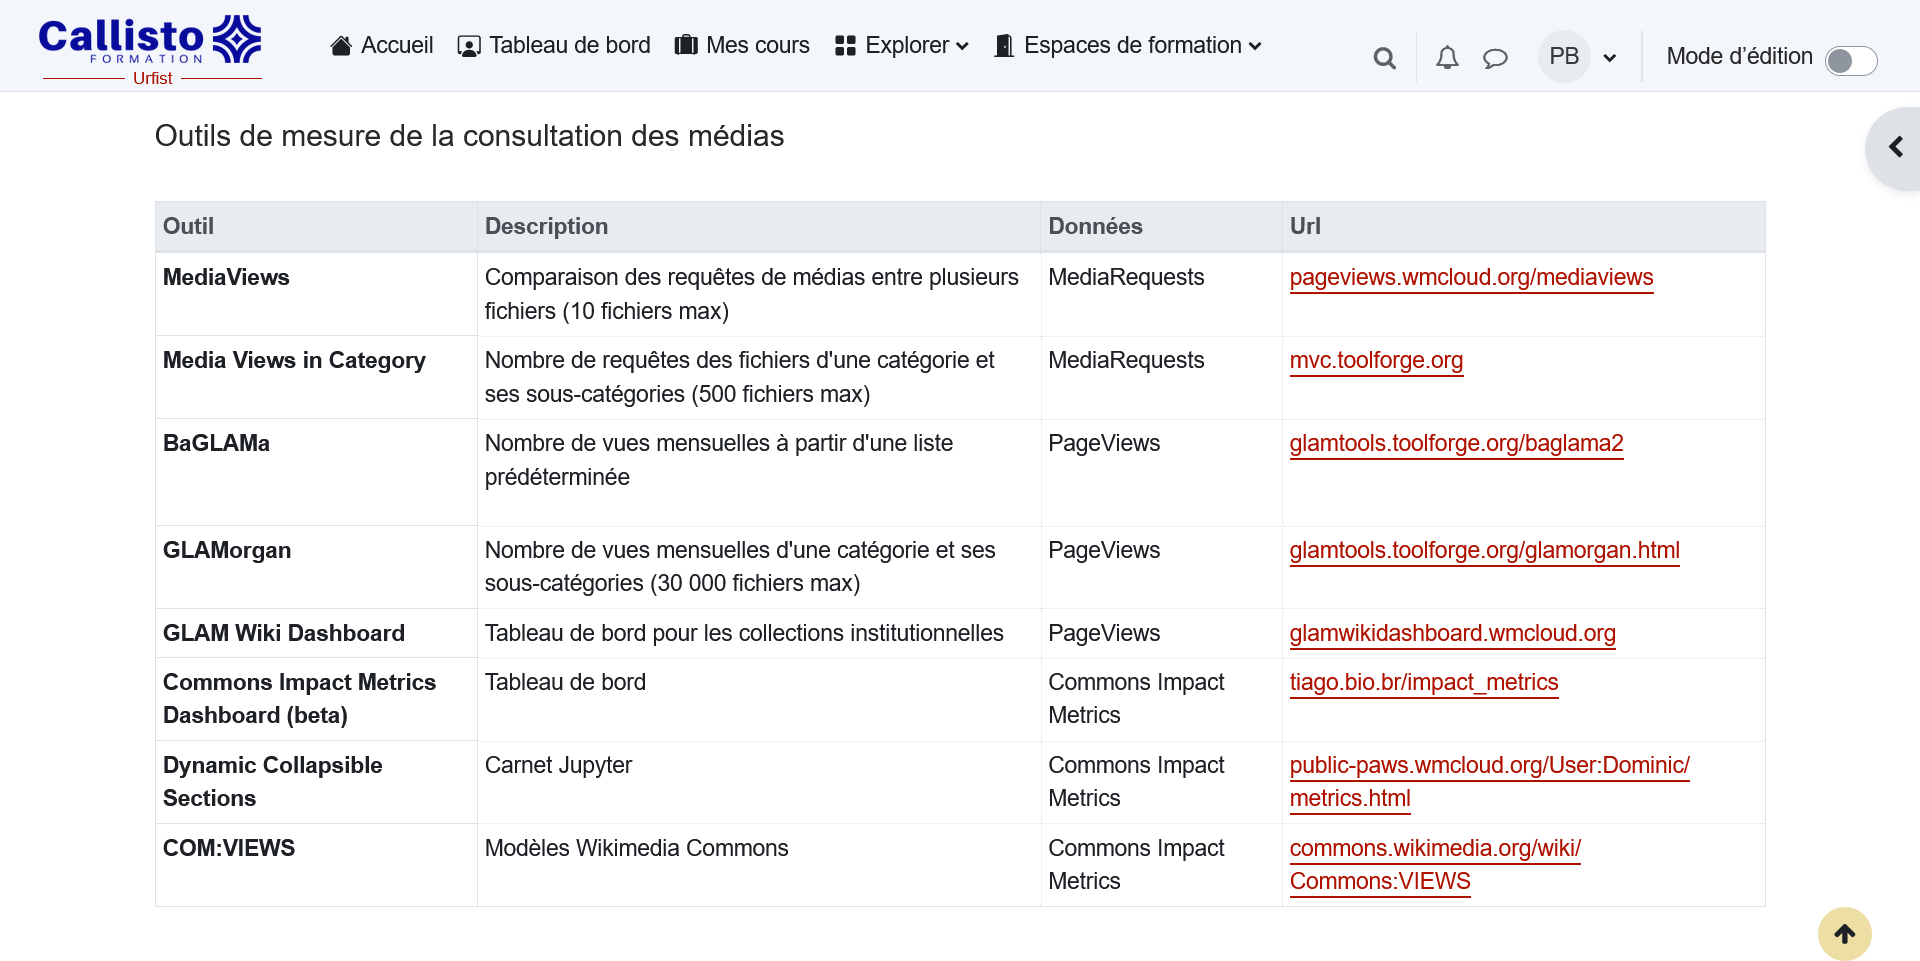Select the BaGLAMa tool name

(216, 444)
